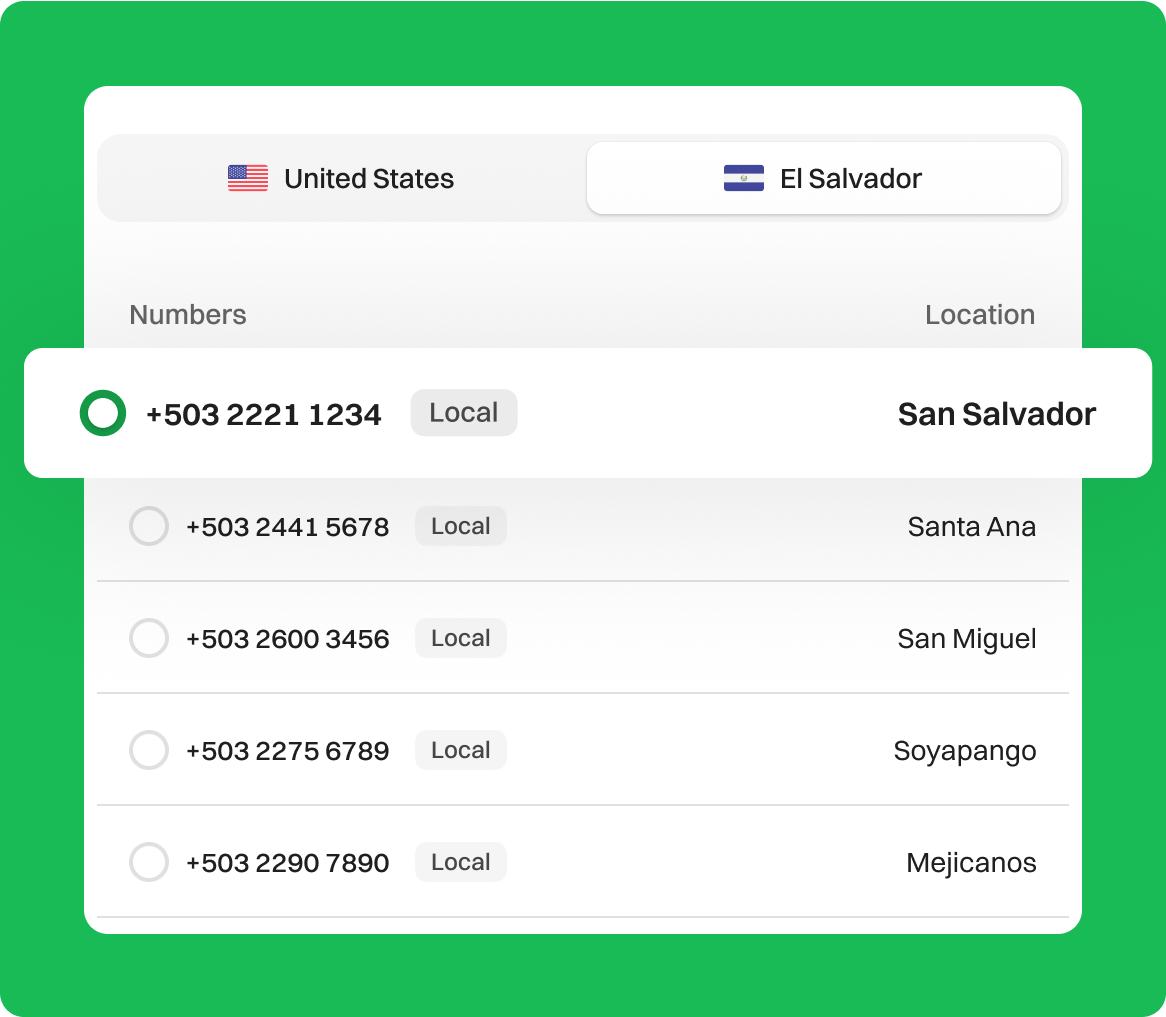Click the Local badge in Santa Ana row
The image size is (1166, 1017).
tap(460, 526)
